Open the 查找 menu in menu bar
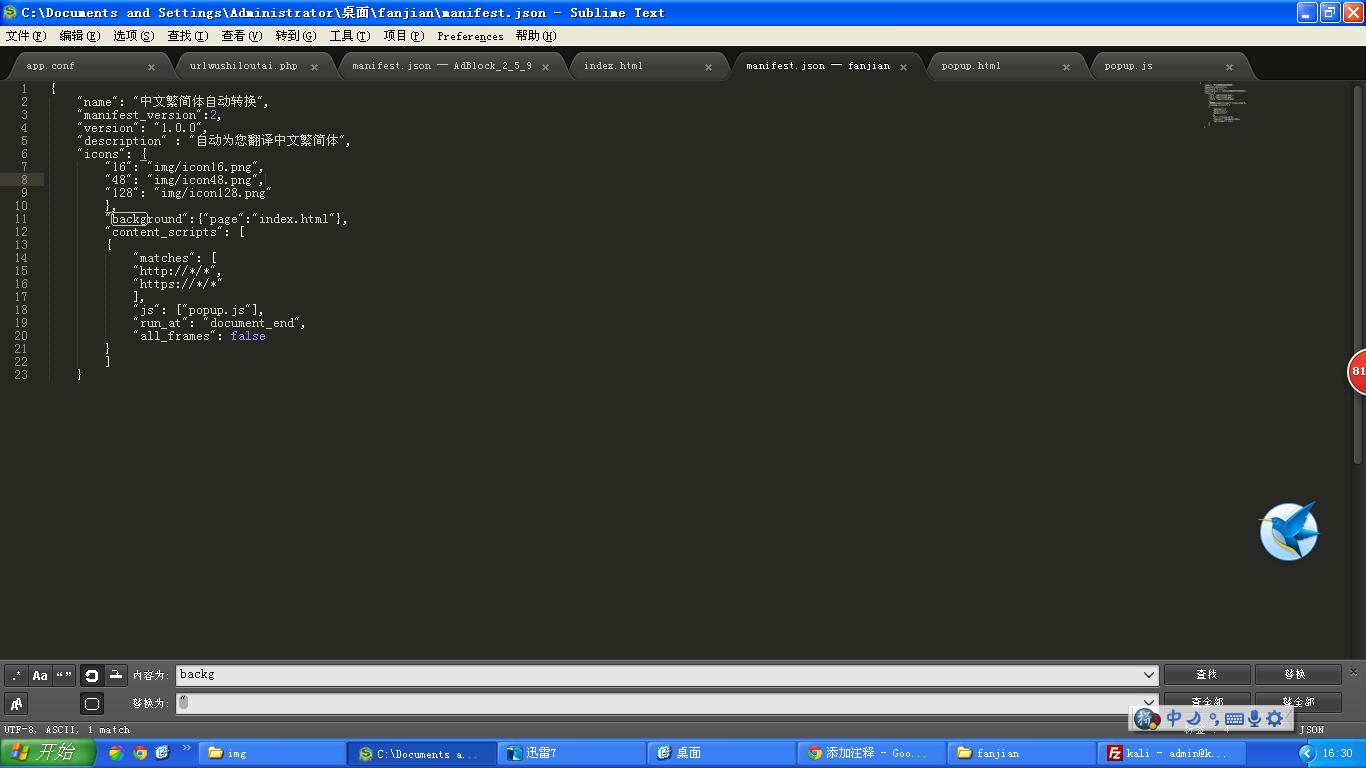The image size is (1366, 768). (x=187, y=36)
